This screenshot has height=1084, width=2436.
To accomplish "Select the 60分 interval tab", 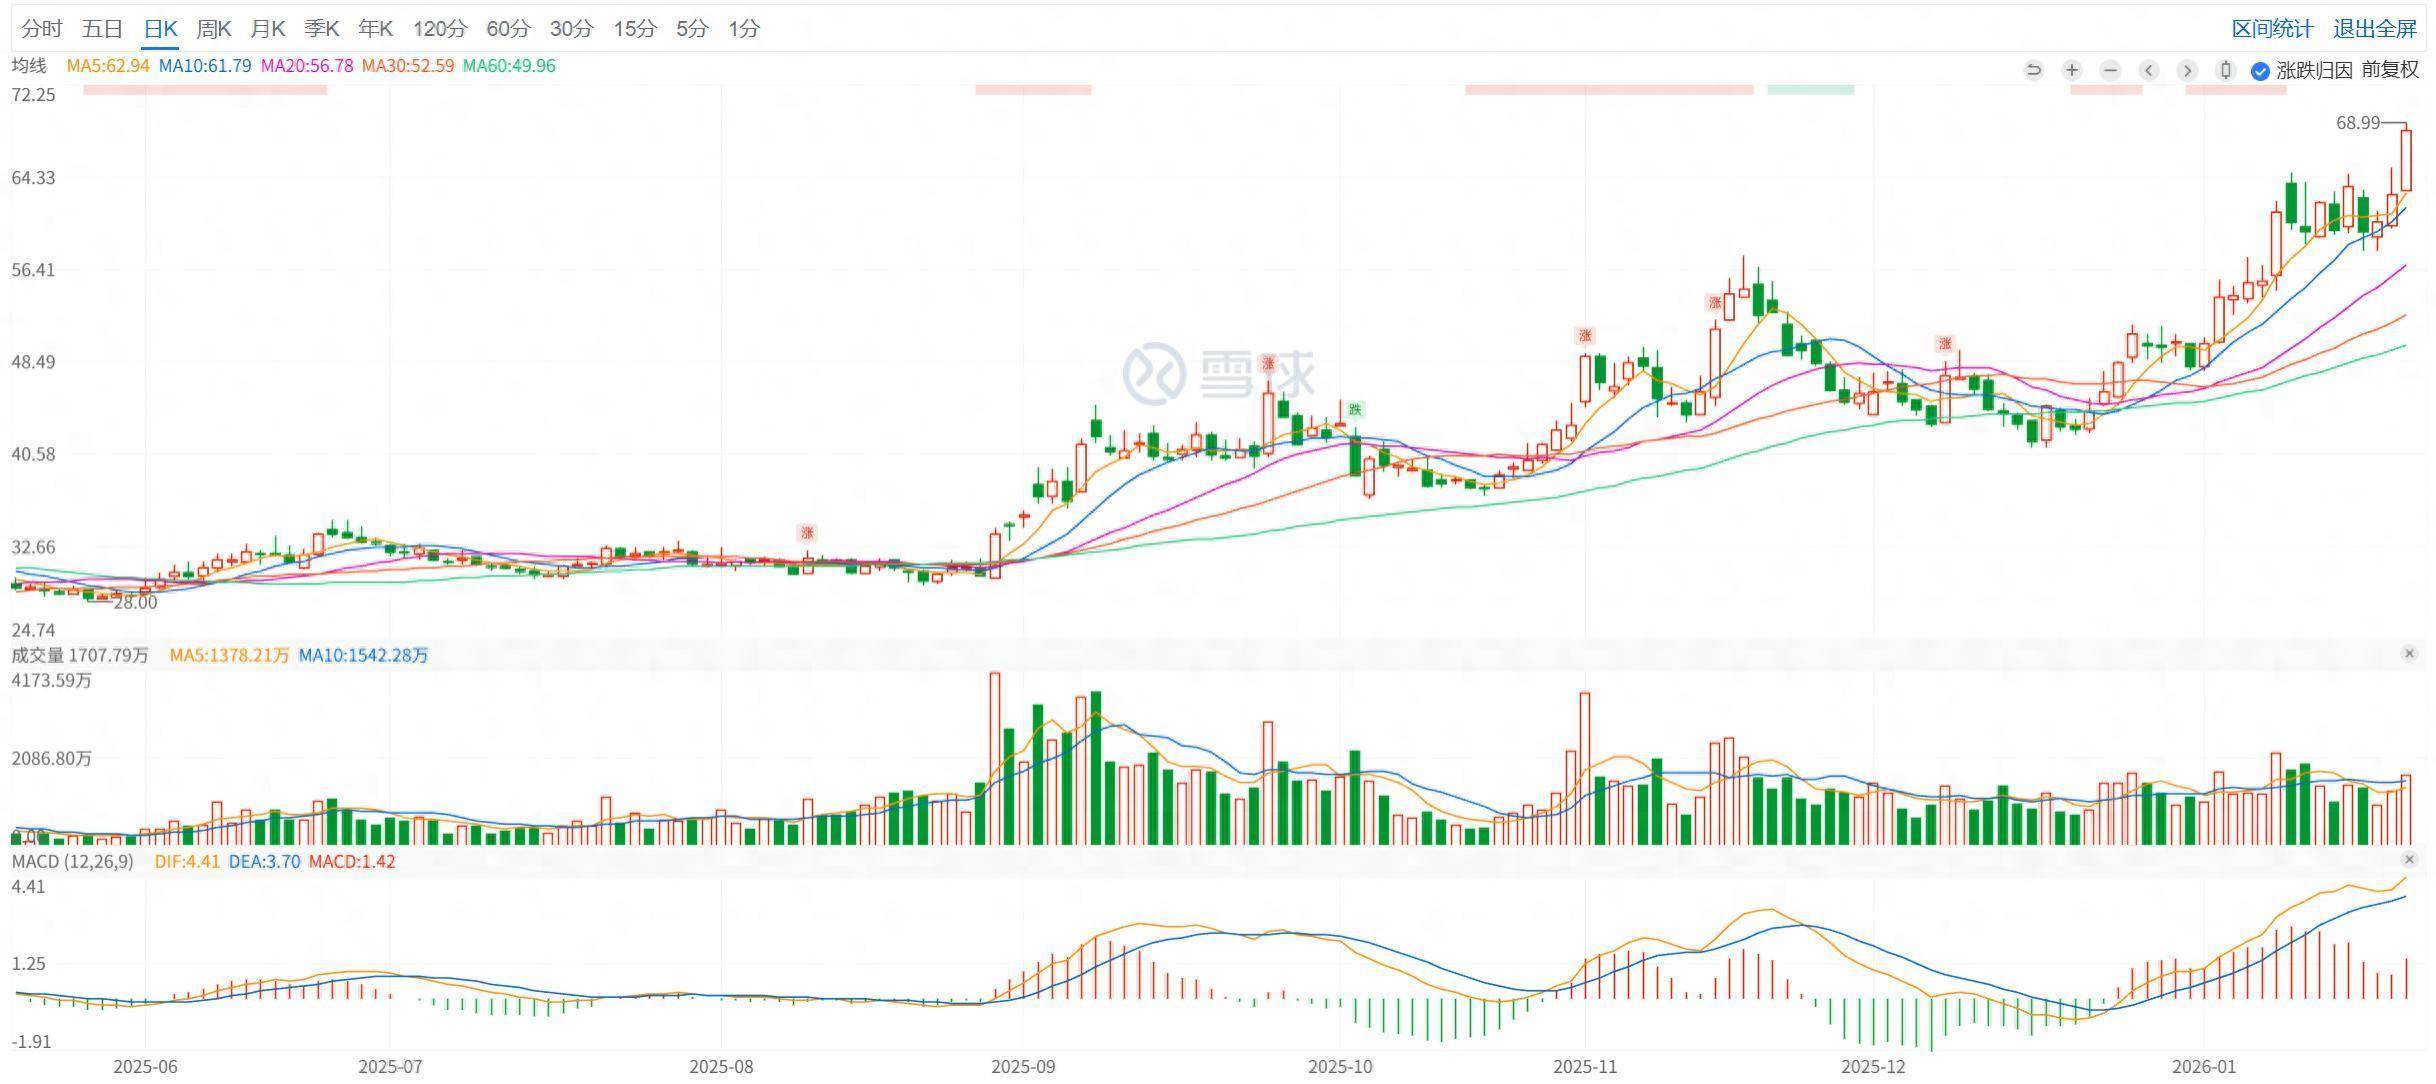I will 508,29.
